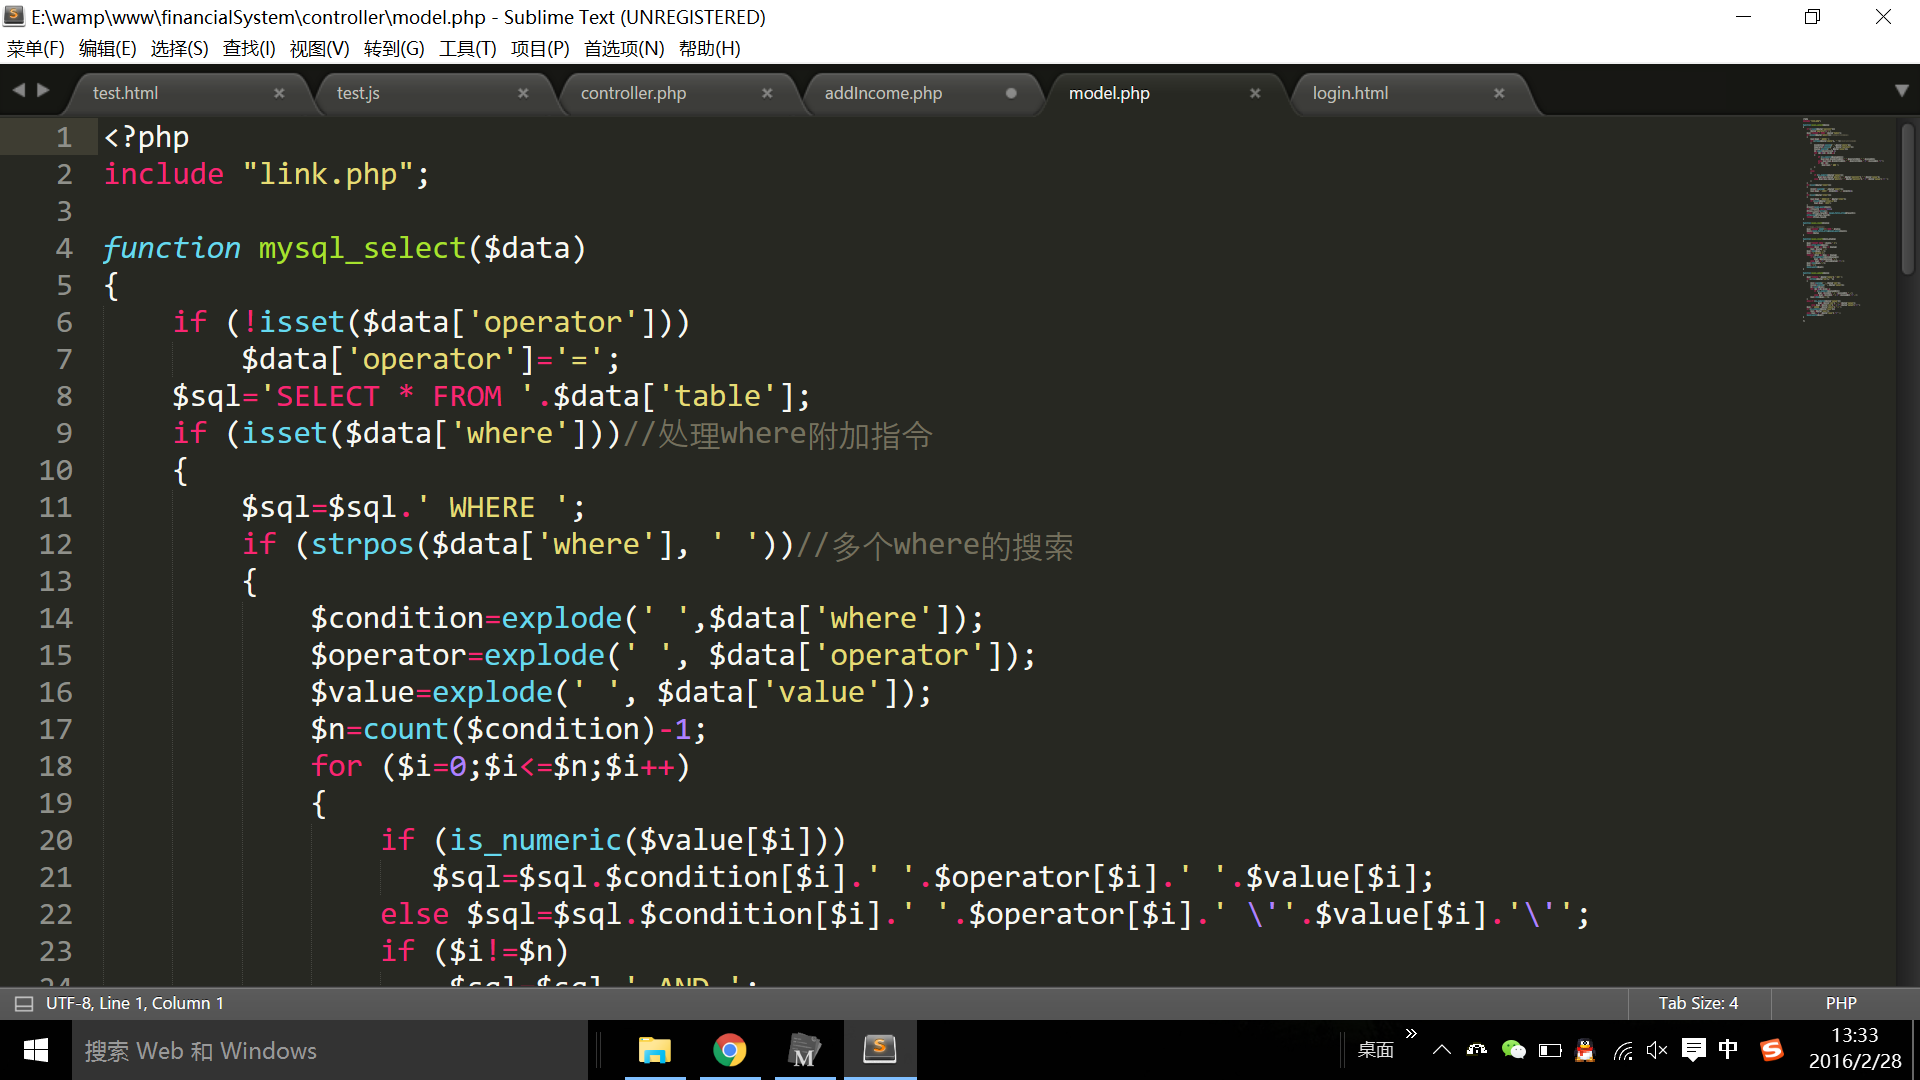Click the Sublime Text title bar icon
Image resolution: width=1920 pixels, height=1080 pixels.
click(14, 16)
